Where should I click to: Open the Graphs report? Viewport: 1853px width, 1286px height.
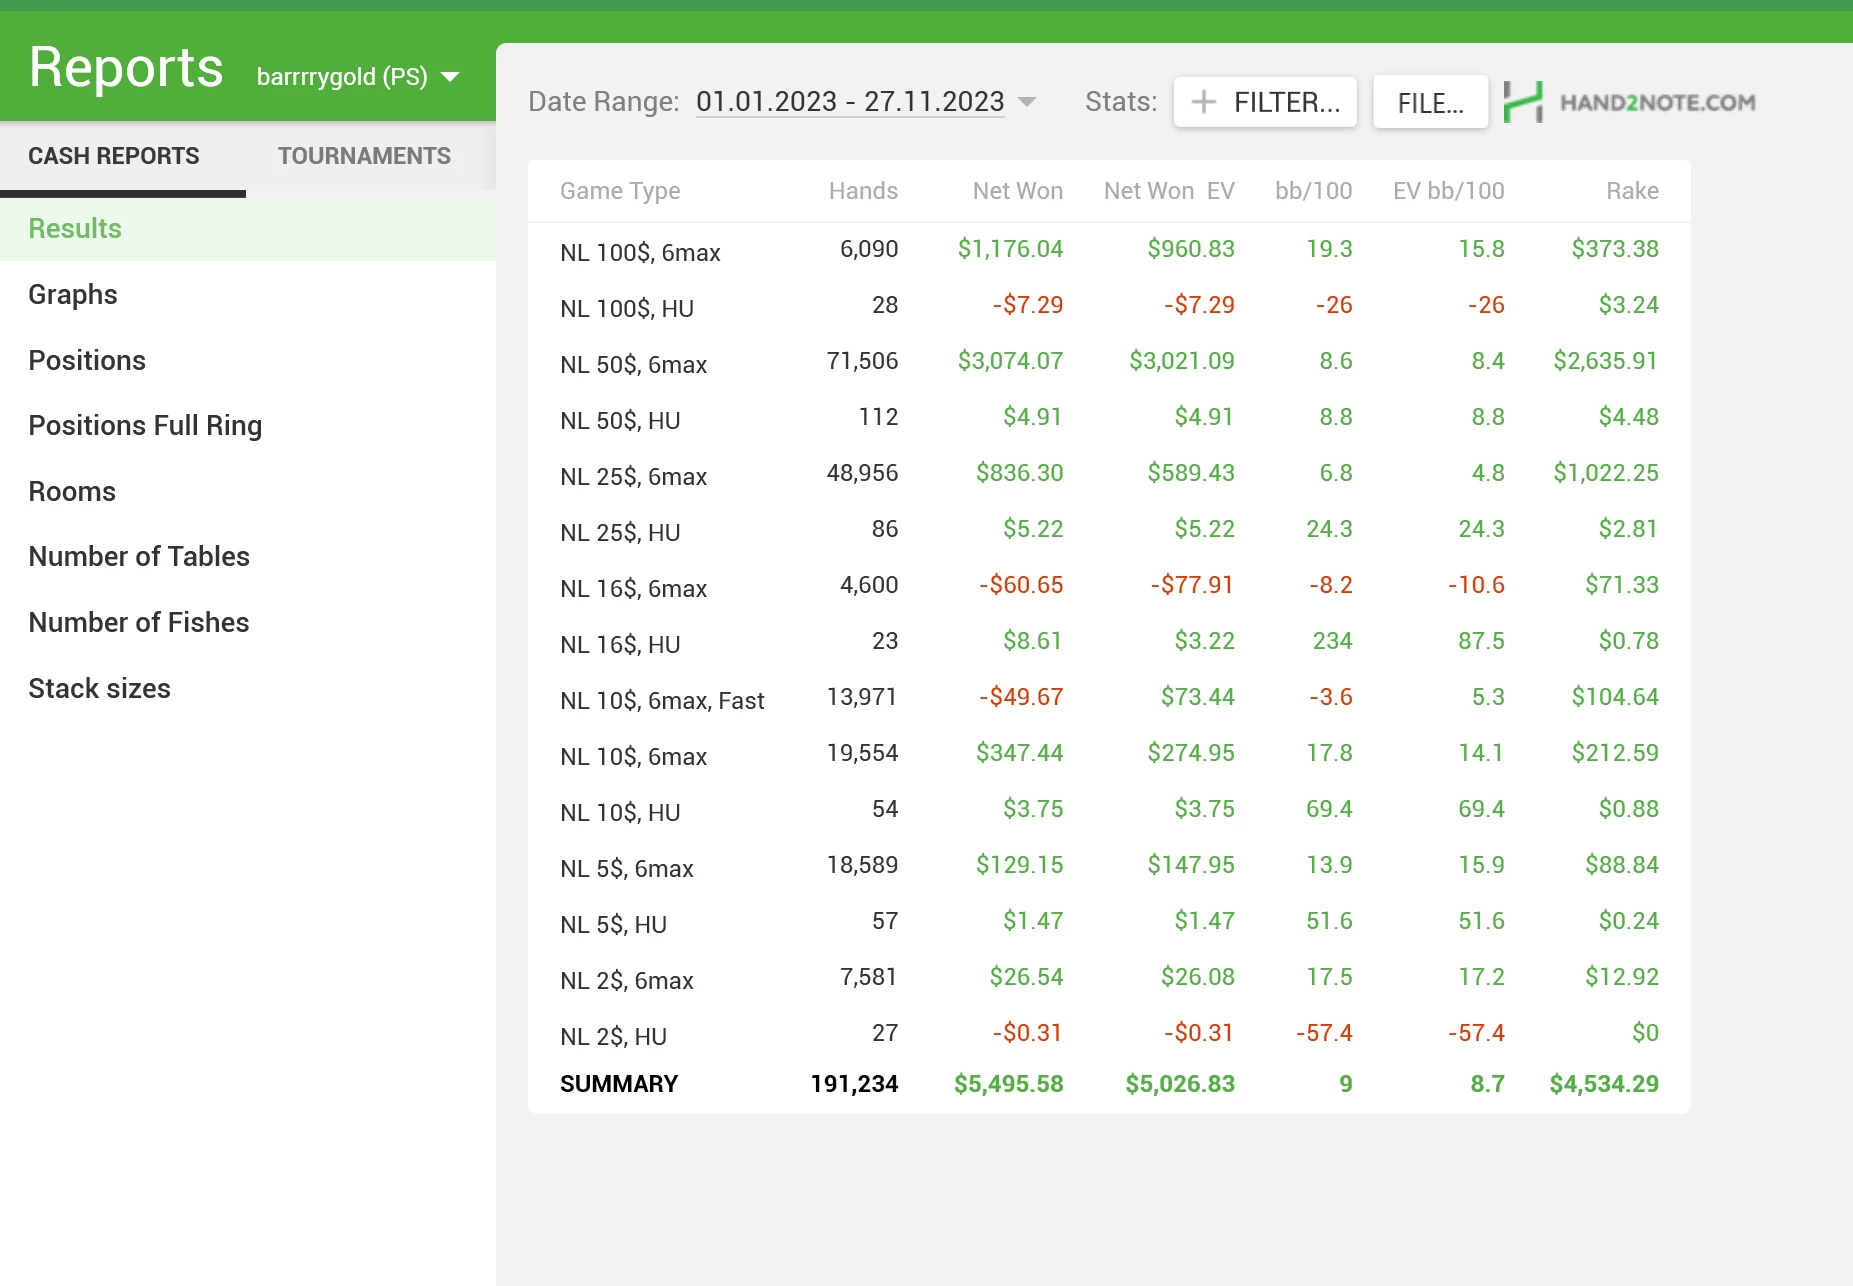248,294
